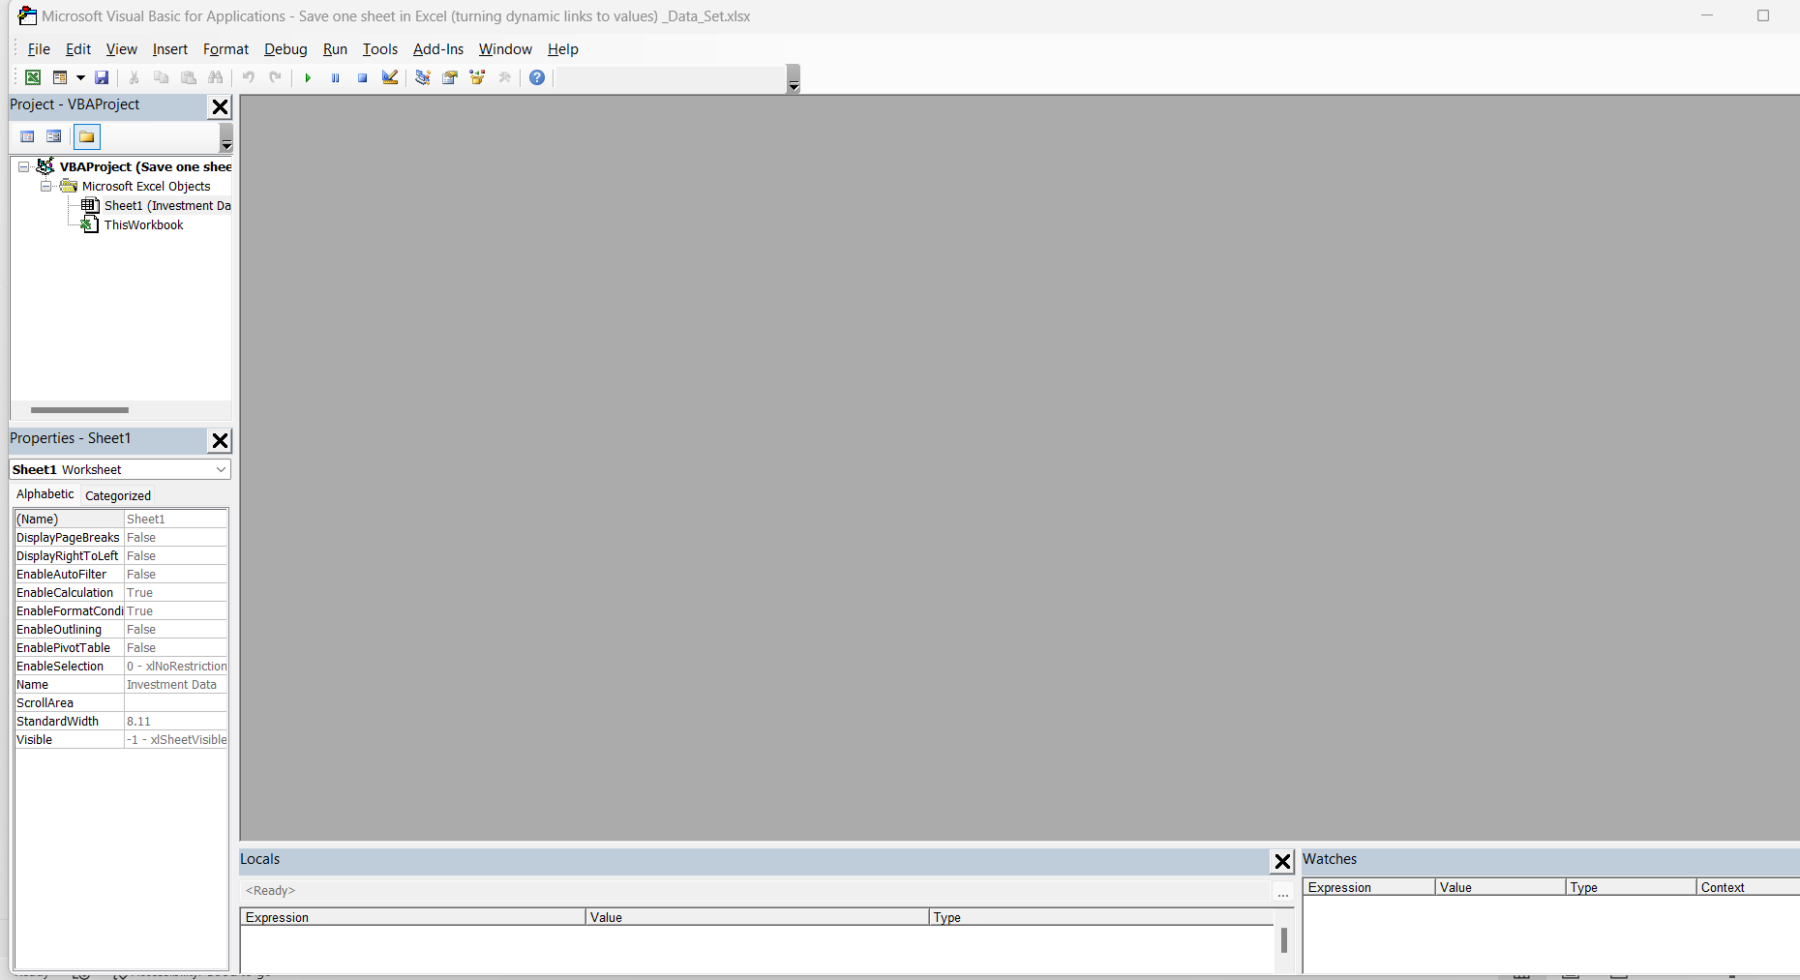
Task: Click the Expression column header in Watches
Action: point(1369,887)
